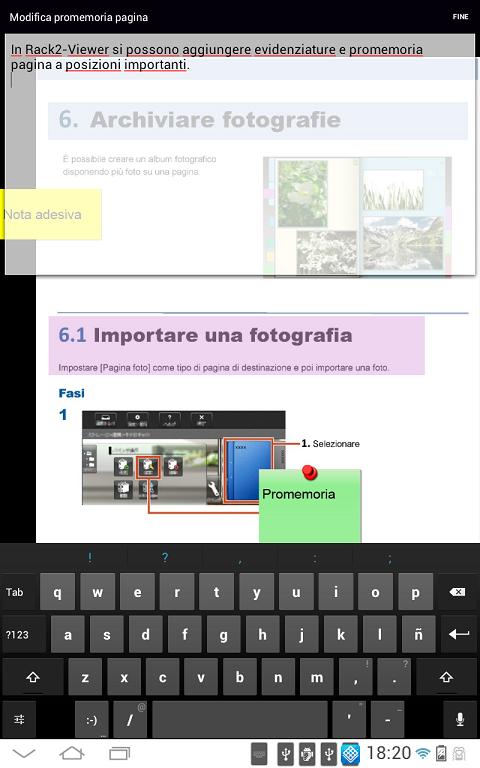Tap the apostrophe key

[x=349, y=720]
